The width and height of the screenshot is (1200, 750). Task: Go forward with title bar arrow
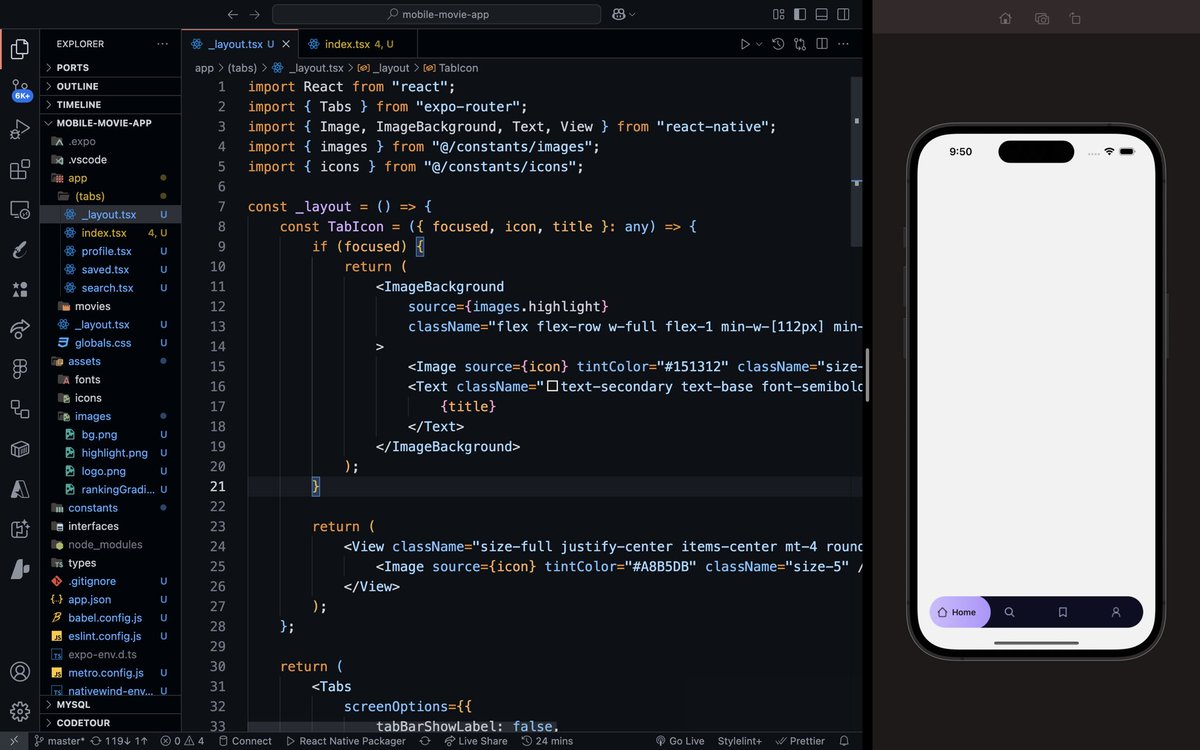pos(254,14)
